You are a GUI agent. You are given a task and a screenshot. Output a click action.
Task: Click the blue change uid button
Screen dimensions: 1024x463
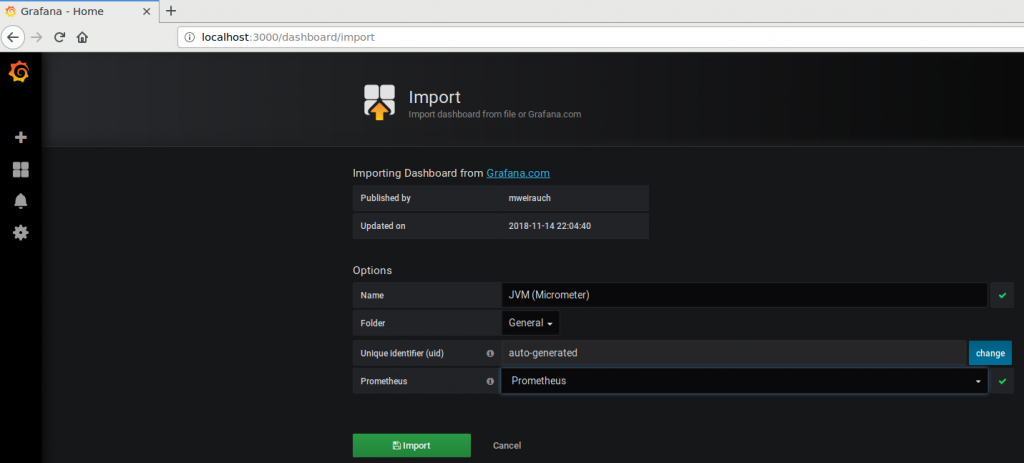coord(990,353)
